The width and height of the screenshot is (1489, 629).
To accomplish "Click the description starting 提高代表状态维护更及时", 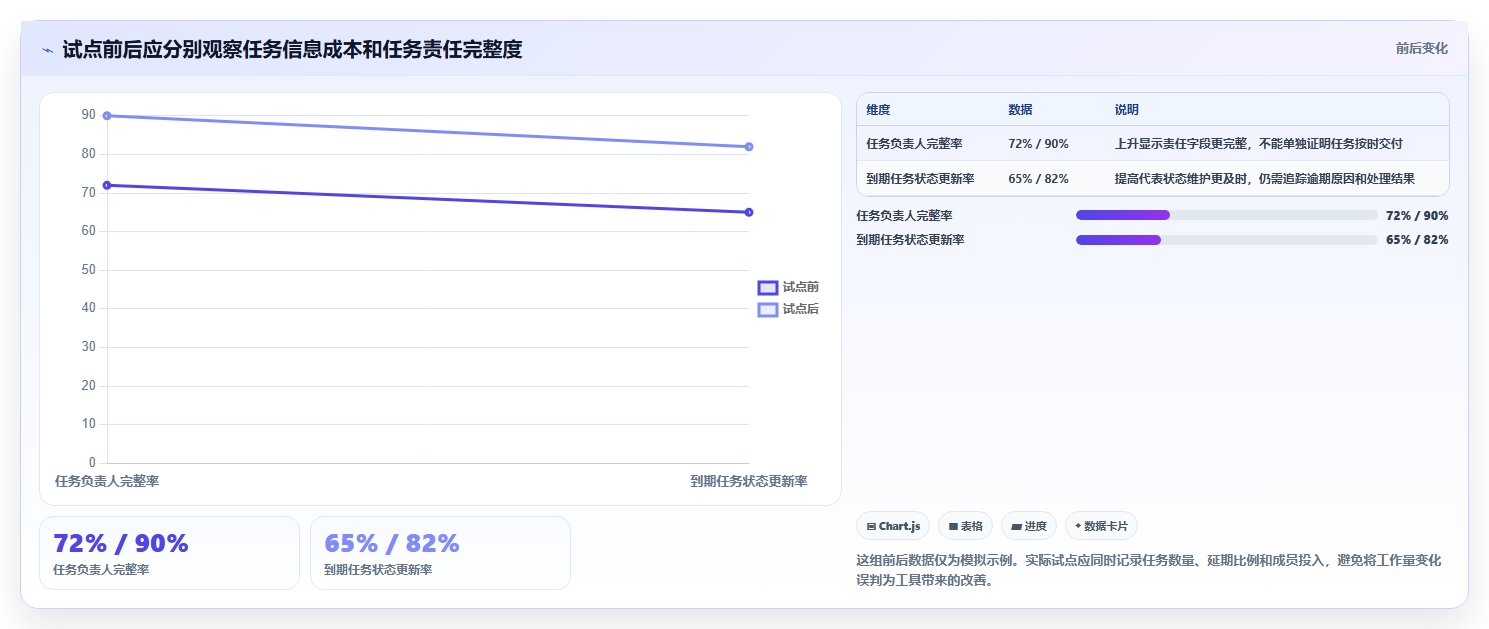I will click(x=1265, y=179).
